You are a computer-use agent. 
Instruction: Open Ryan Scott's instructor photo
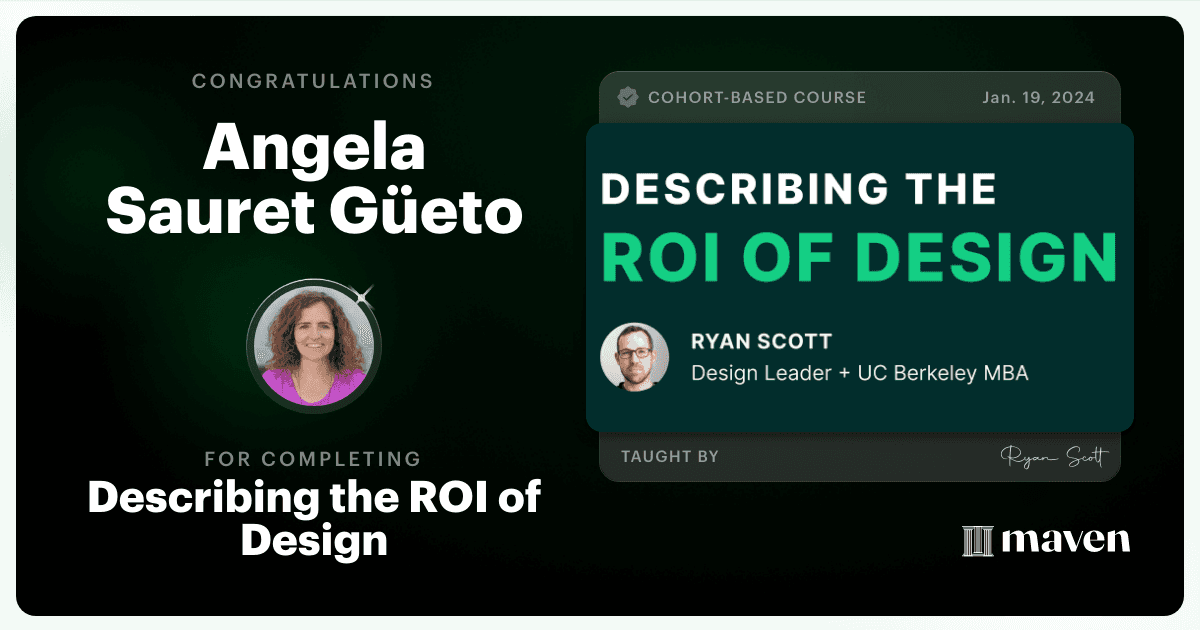[634, 357]
